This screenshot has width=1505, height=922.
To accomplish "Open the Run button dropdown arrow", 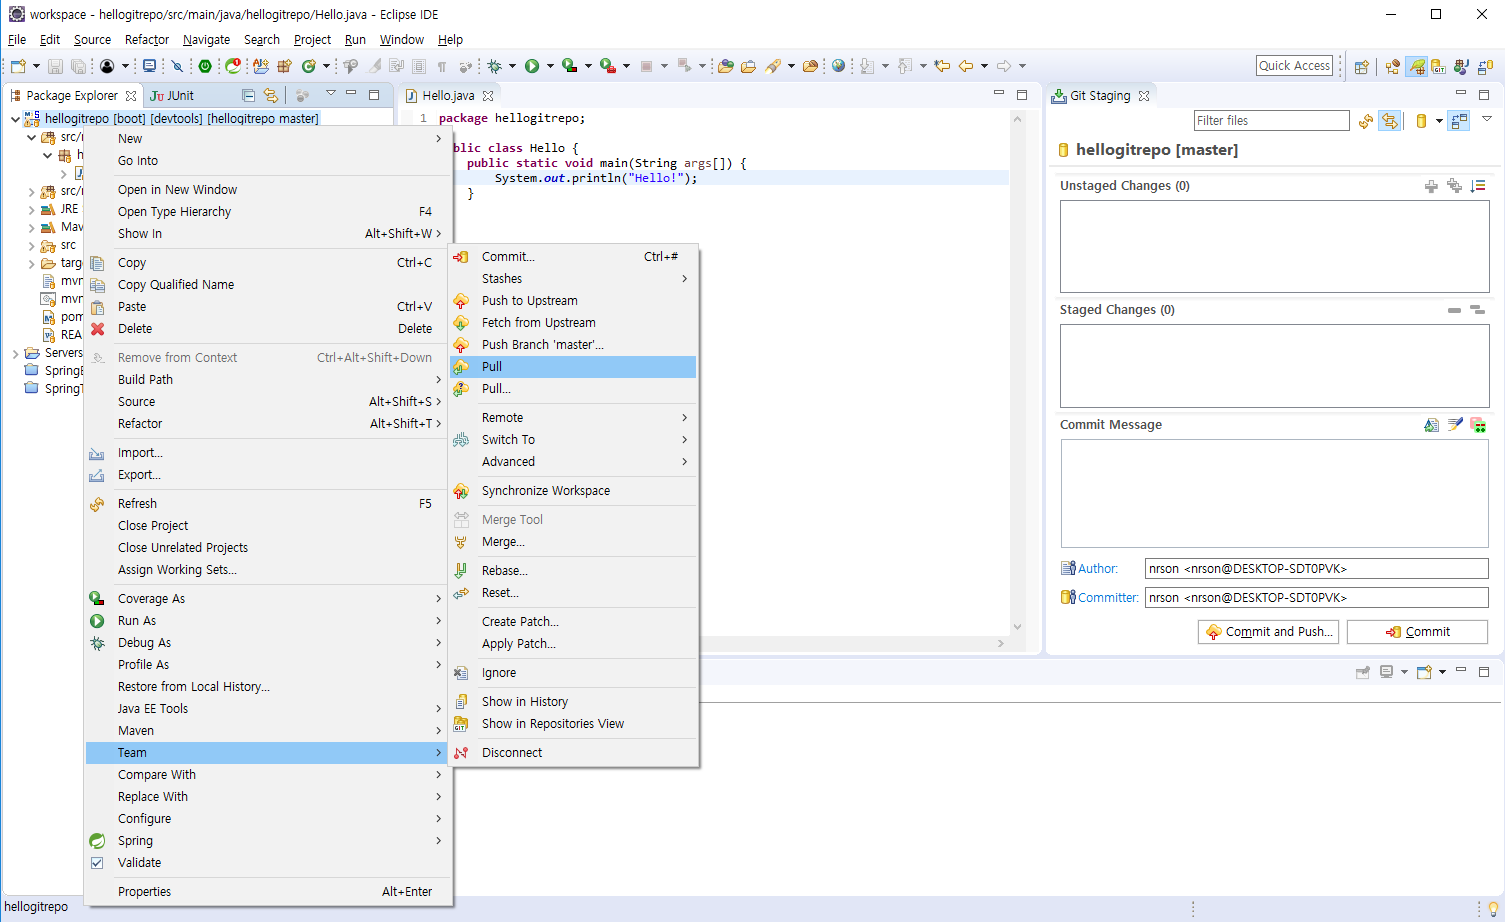I will (550, 66).
